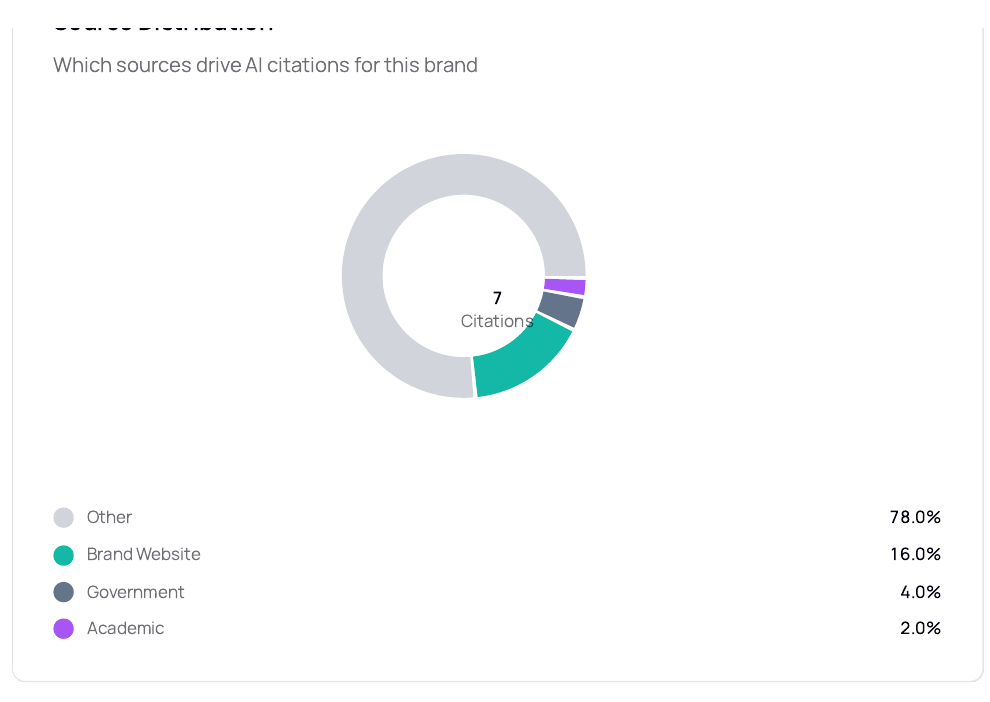The width and height of the screenshot is (990, 702).
Task: Select the Academic legend label
Action: [x=125, y=628]
